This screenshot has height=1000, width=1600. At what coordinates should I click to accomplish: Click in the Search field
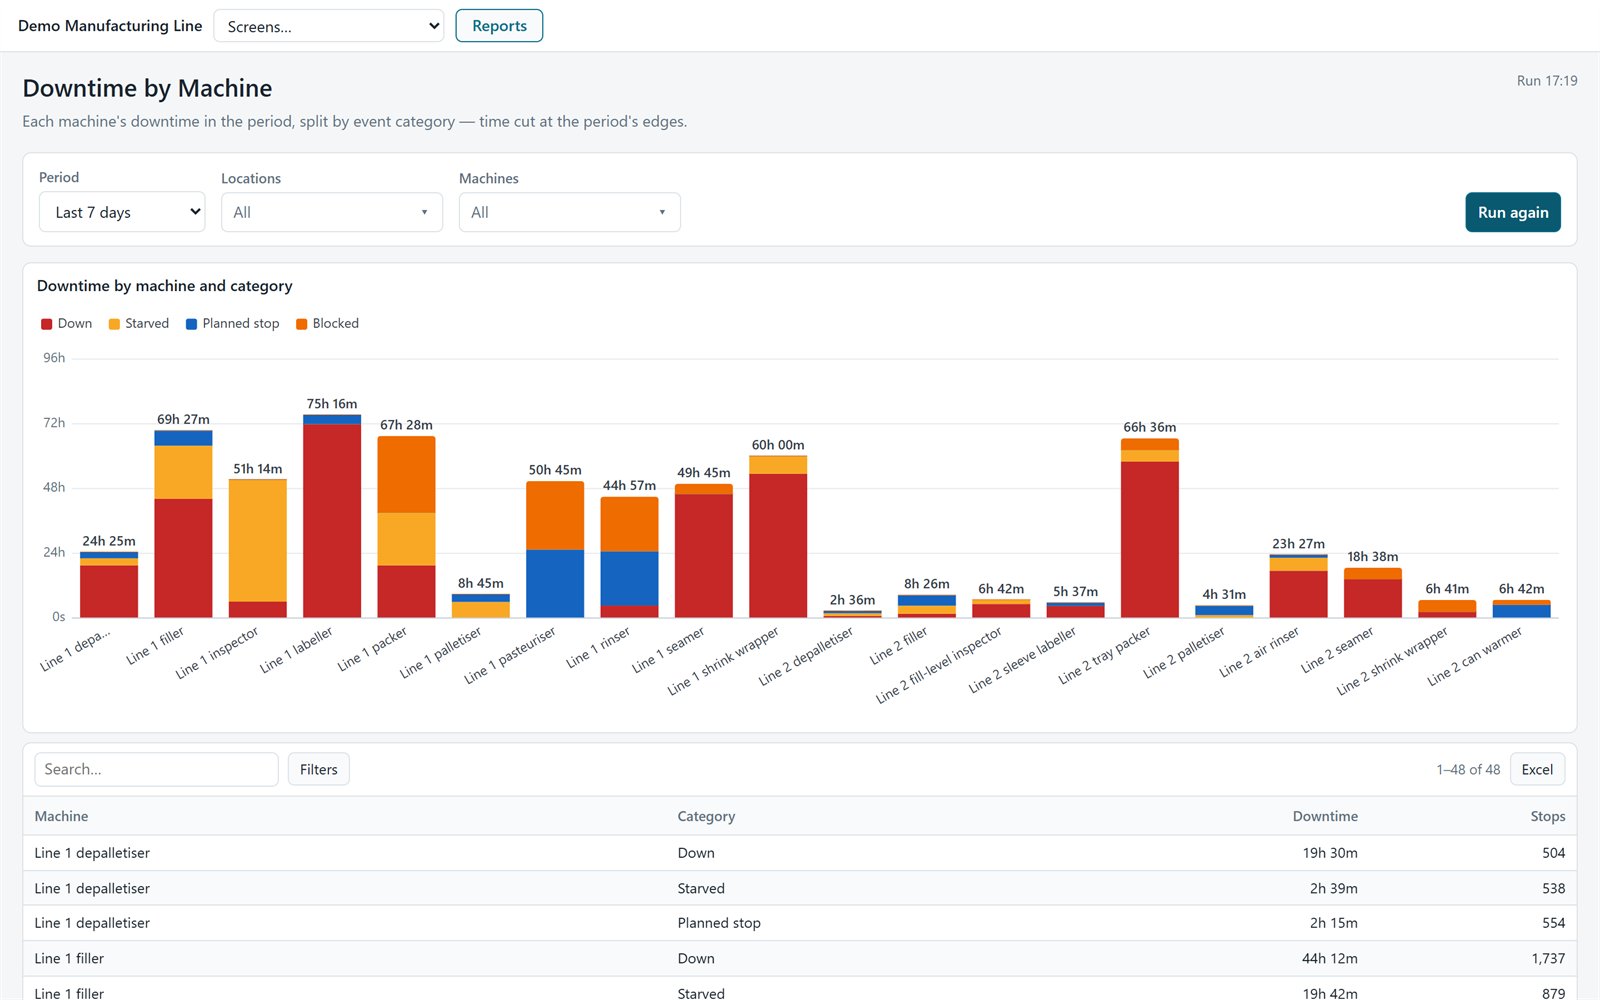tap(156, 769)
